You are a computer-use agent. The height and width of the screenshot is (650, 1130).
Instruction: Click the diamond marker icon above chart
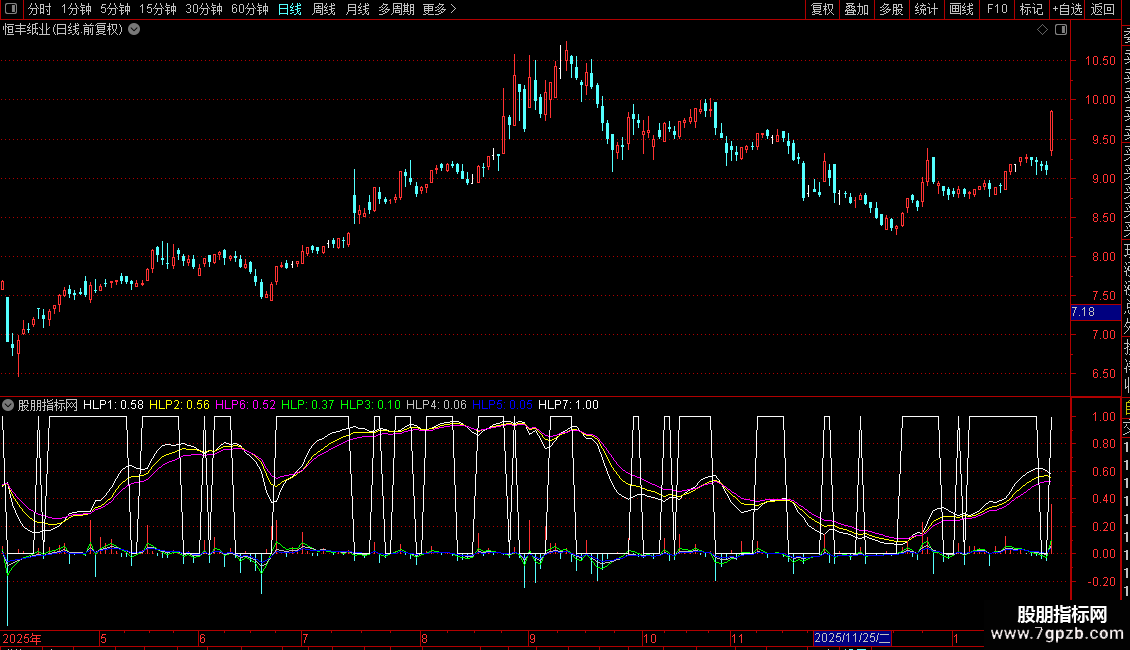tap(1042, 30)
